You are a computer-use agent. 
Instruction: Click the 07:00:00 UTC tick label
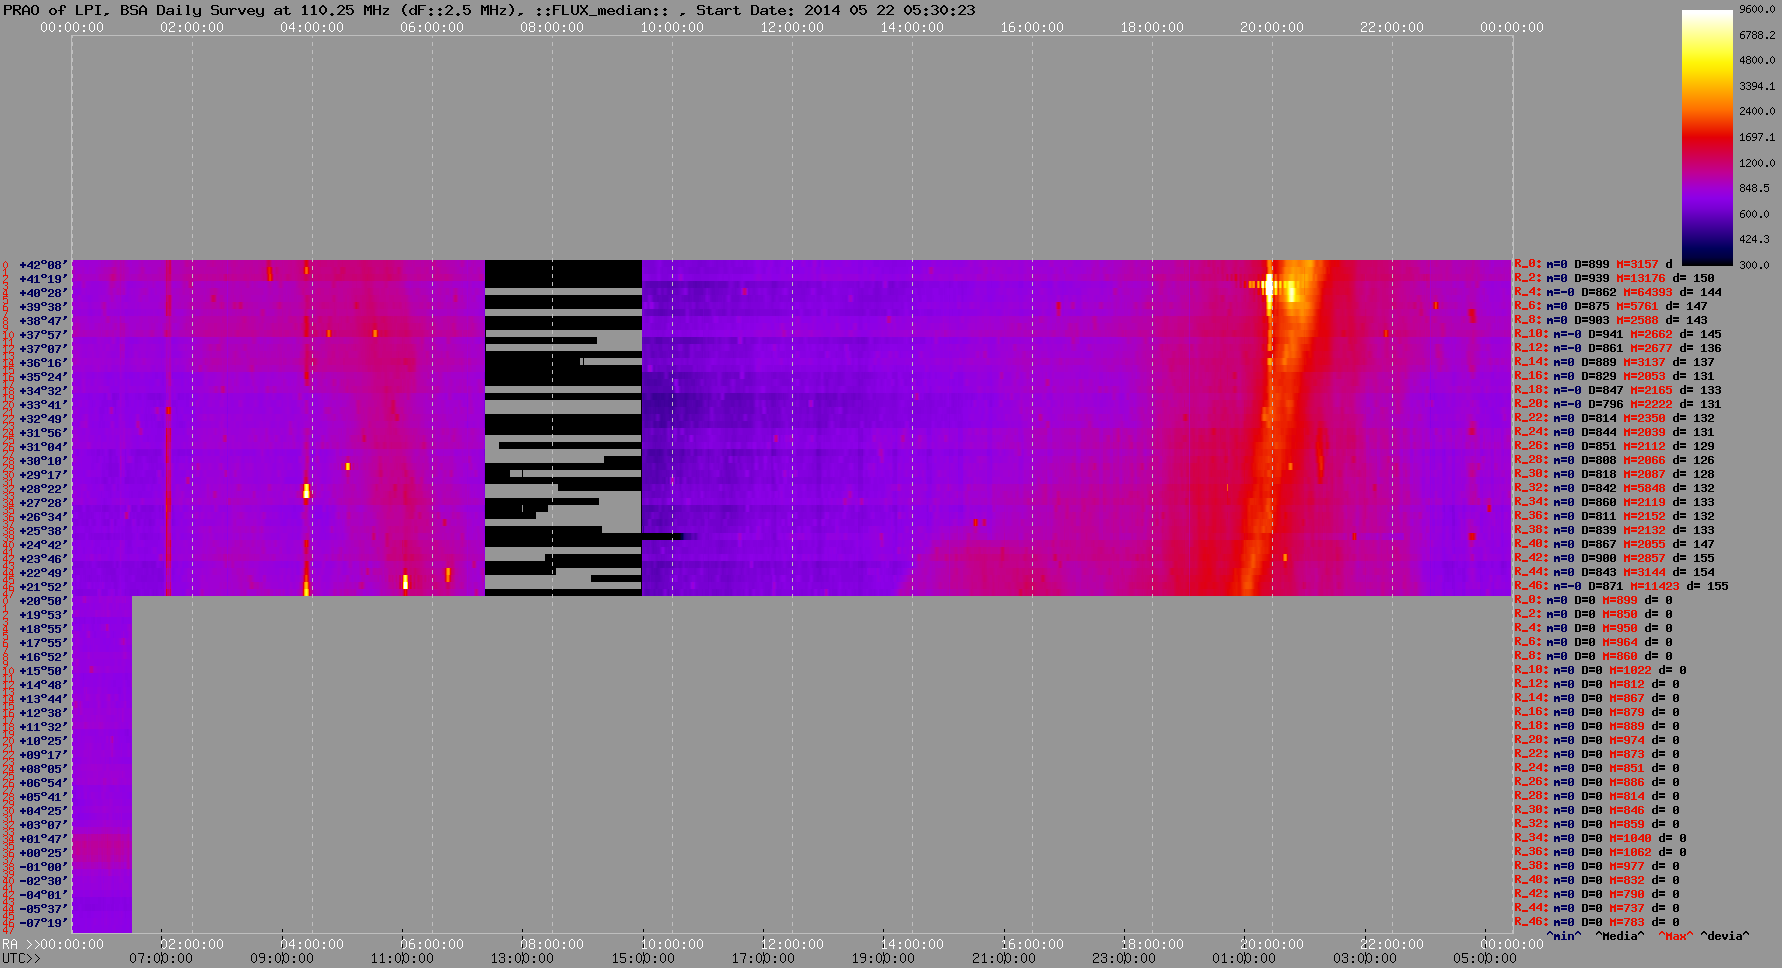click(x=161, y=958)
